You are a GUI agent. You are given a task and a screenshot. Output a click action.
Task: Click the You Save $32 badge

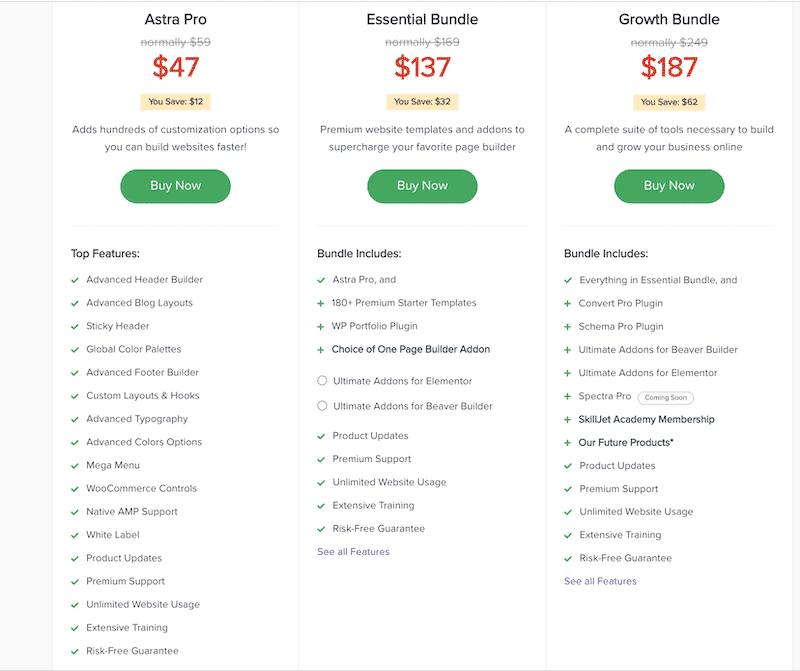pos(422,101)
